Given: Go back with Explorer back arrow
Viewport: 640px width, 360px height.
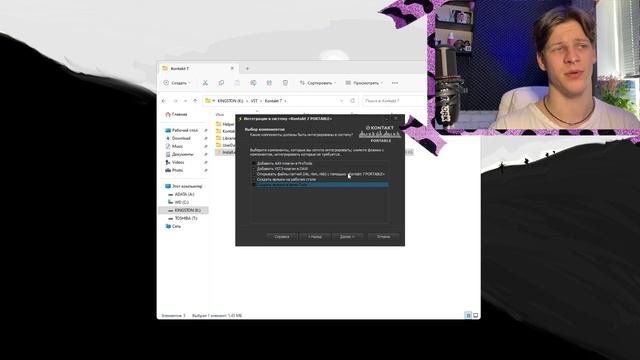Looking at the screenshot, I should click(164, 101).
